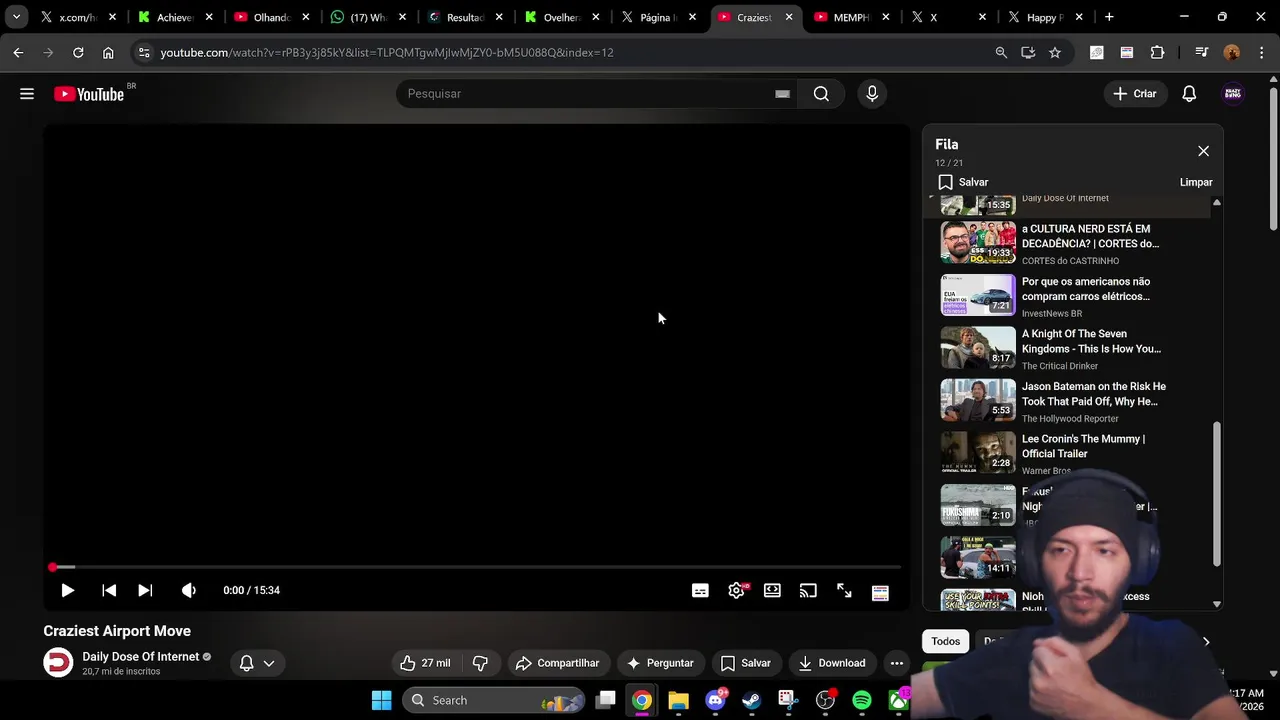Screen dimensions: 1280x720
Task: Start voice search with microphone
Action: tap(872, 94)
